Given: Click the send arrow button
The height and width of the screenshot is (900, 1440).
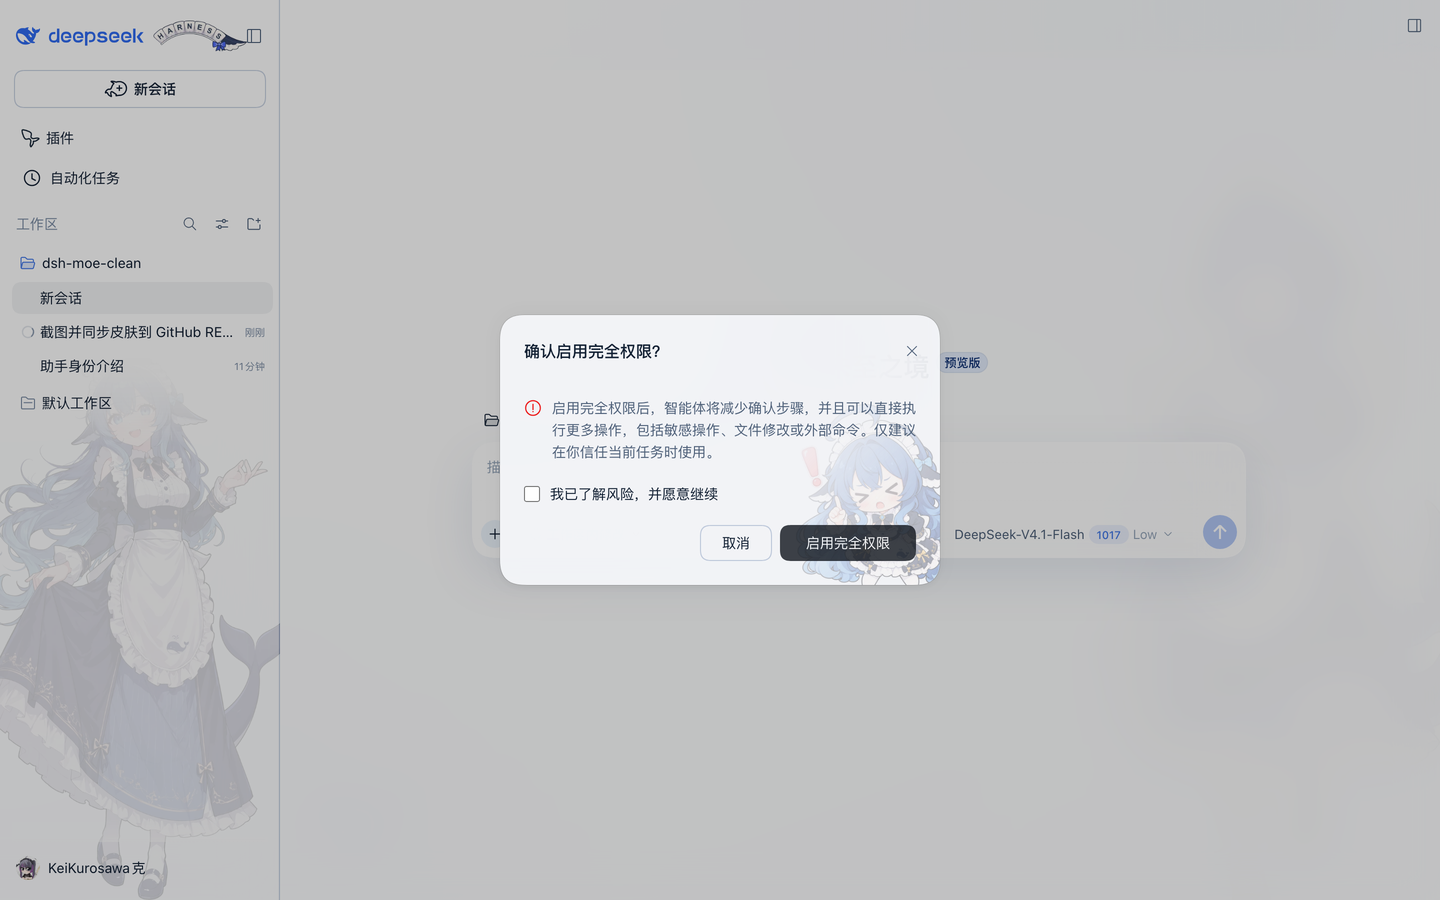Looking at the screenshot, I should click(x=1219, y=532).
